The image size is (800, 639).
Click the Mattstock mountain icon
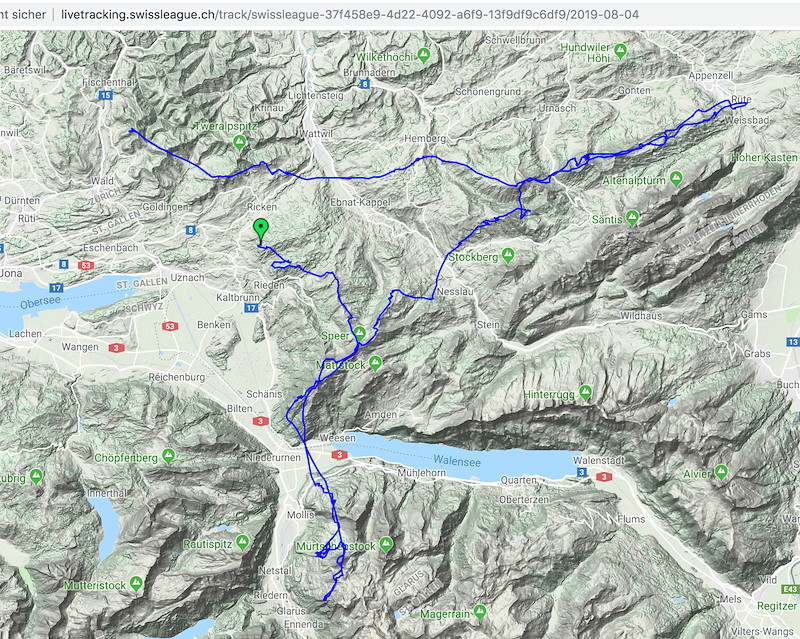[375, 364]
